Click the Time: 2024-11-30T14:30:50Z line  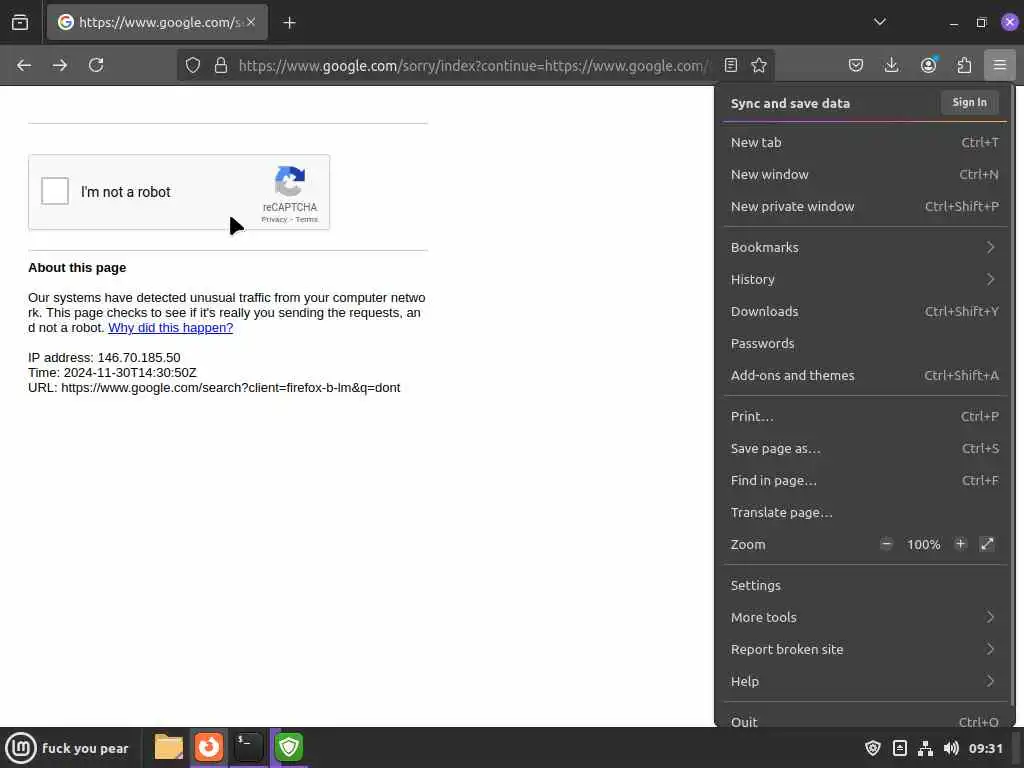[112, 373]
